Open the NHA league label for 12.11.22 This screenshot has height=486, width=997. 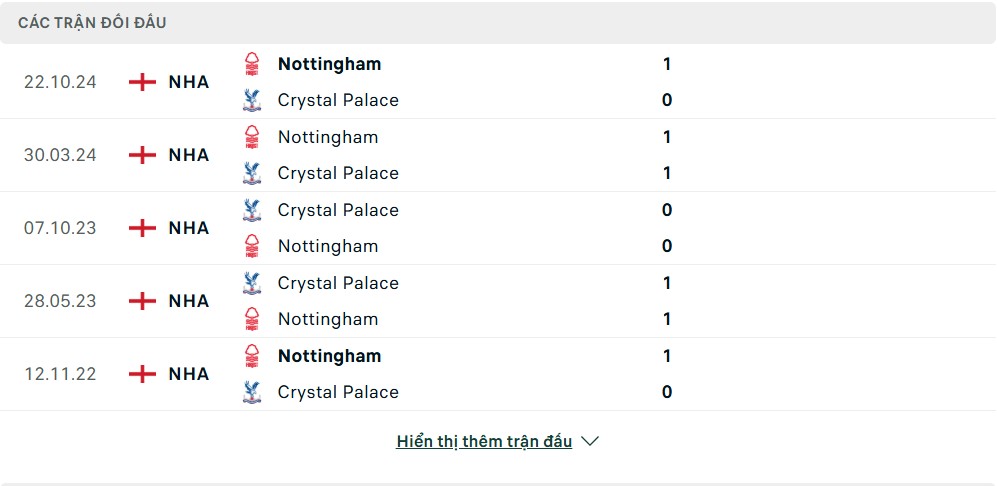point(189,374)
